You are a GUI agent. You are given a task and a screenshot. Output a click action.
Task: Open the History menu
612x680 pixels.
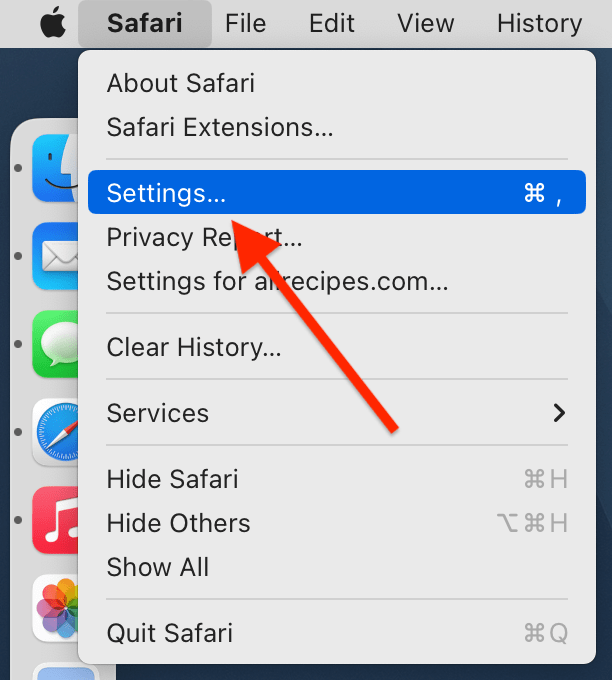(539, 23)
